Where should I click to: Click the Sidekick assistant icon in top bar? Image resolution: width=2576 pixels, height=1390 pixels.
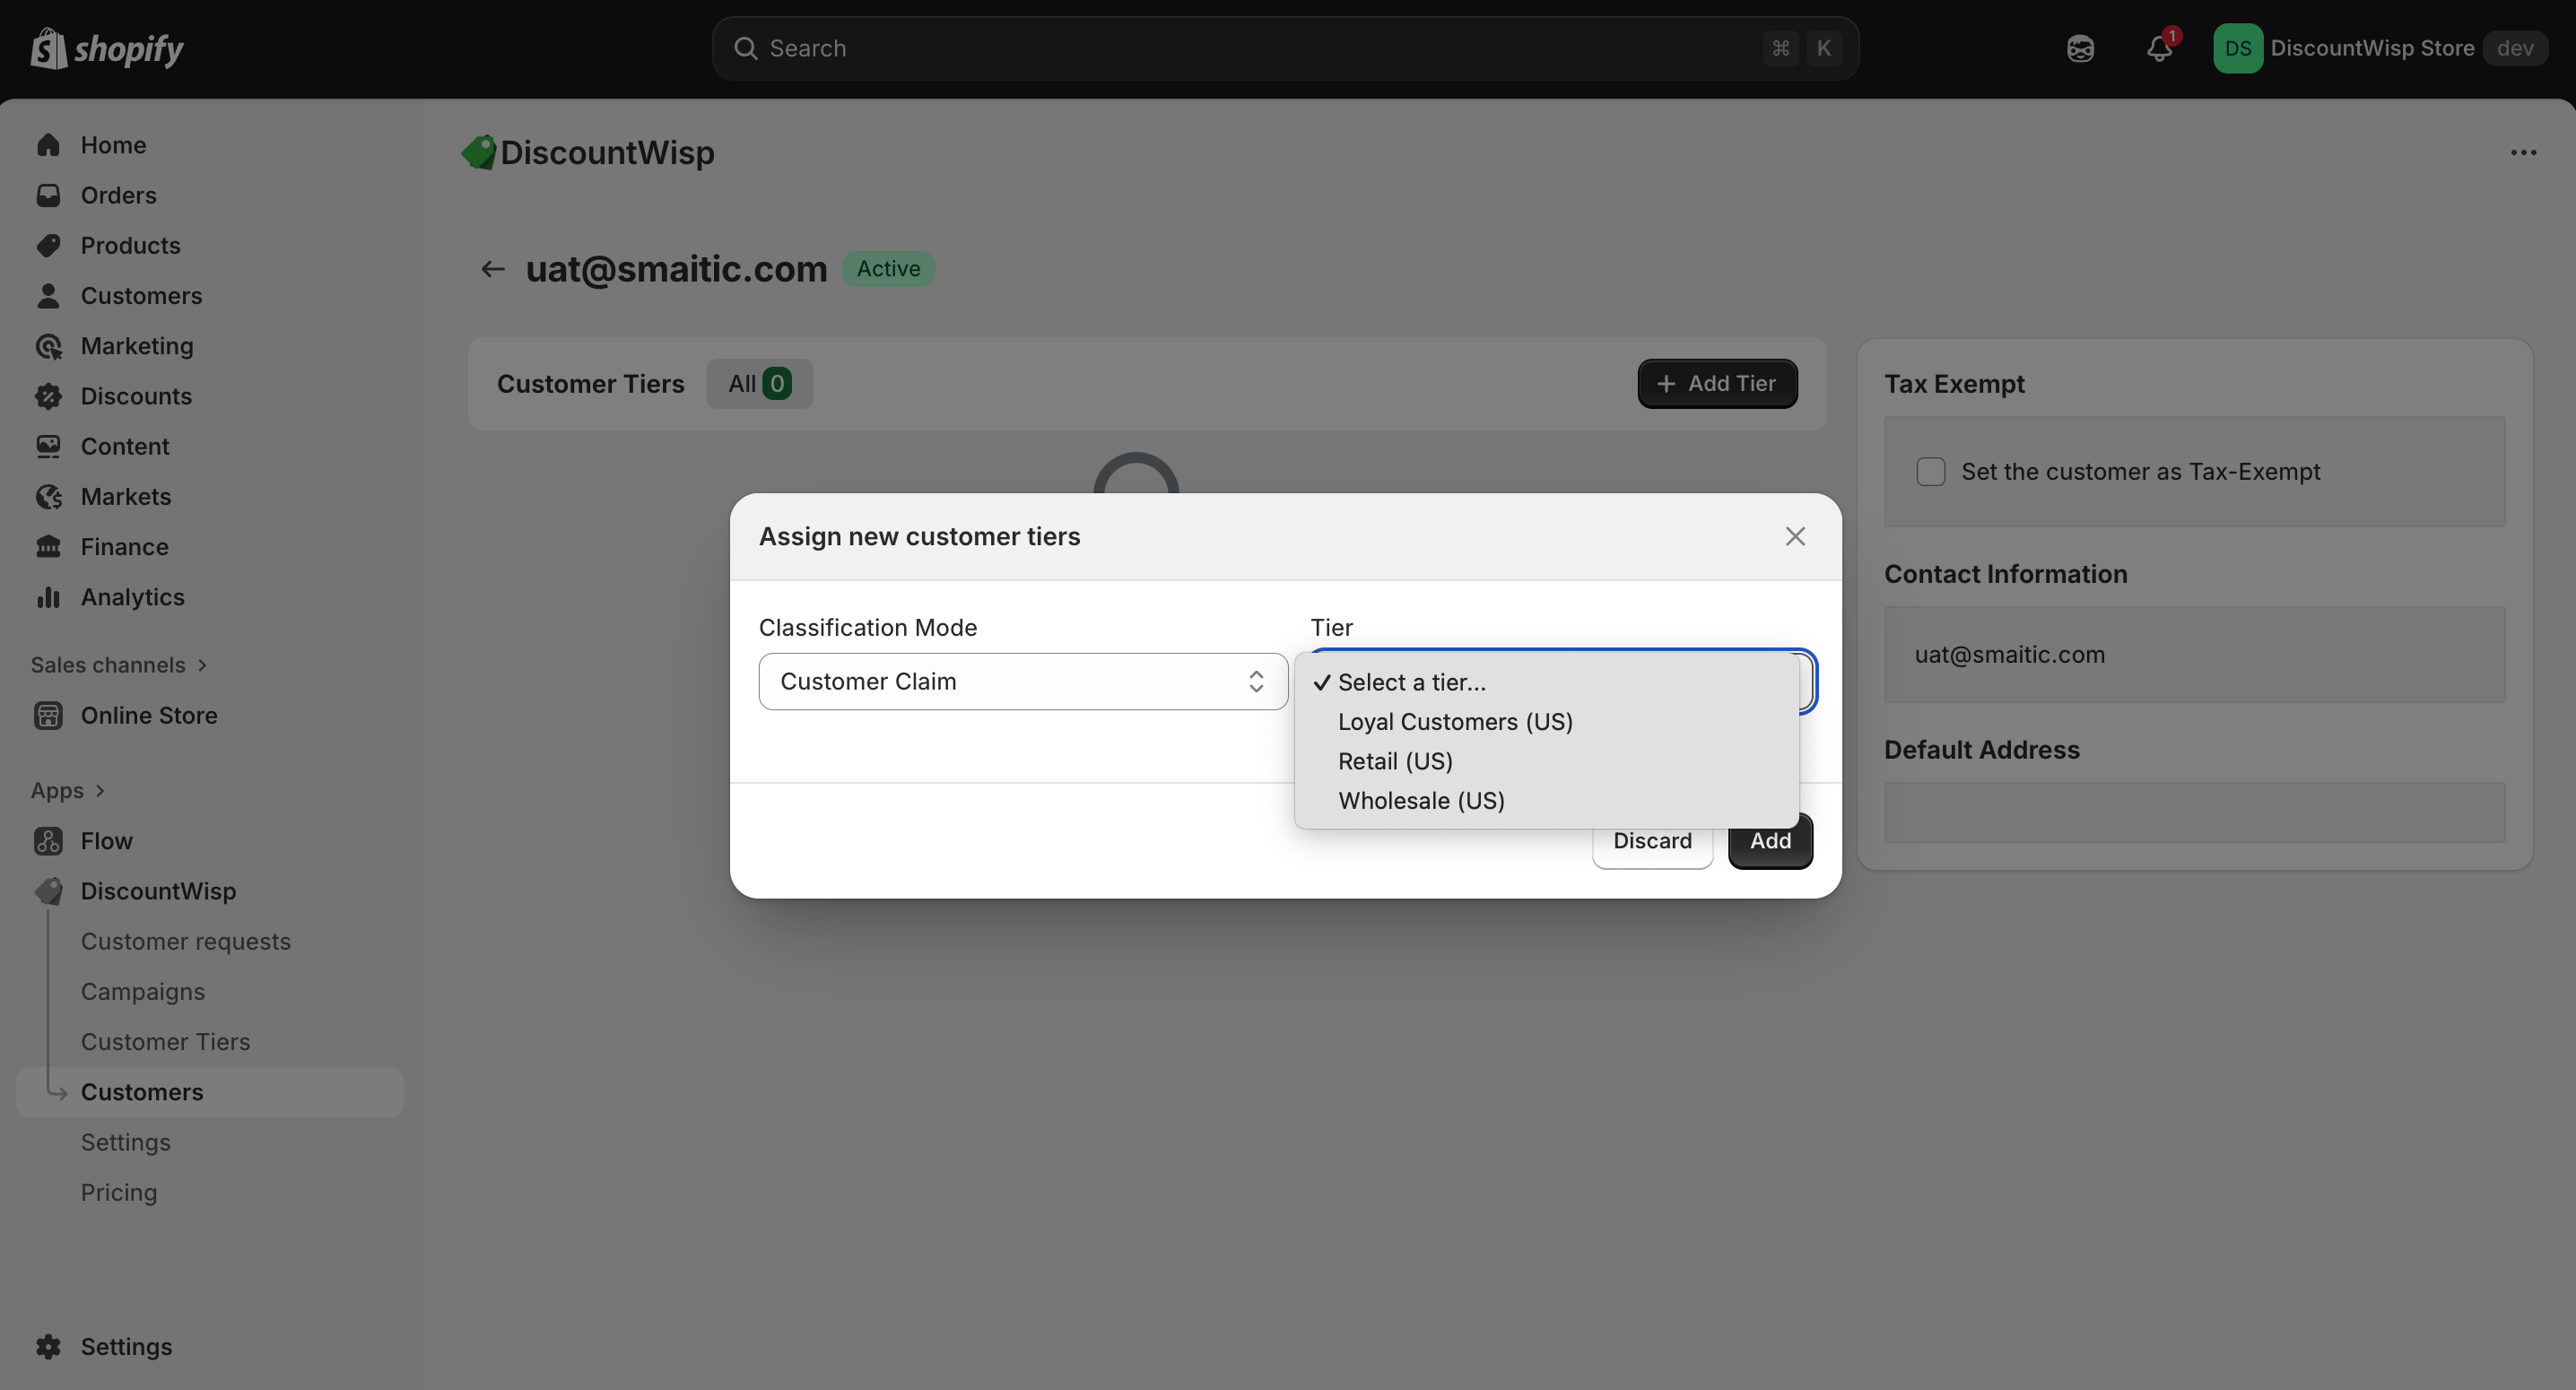pyautogui.click(x=2080, y=48)
